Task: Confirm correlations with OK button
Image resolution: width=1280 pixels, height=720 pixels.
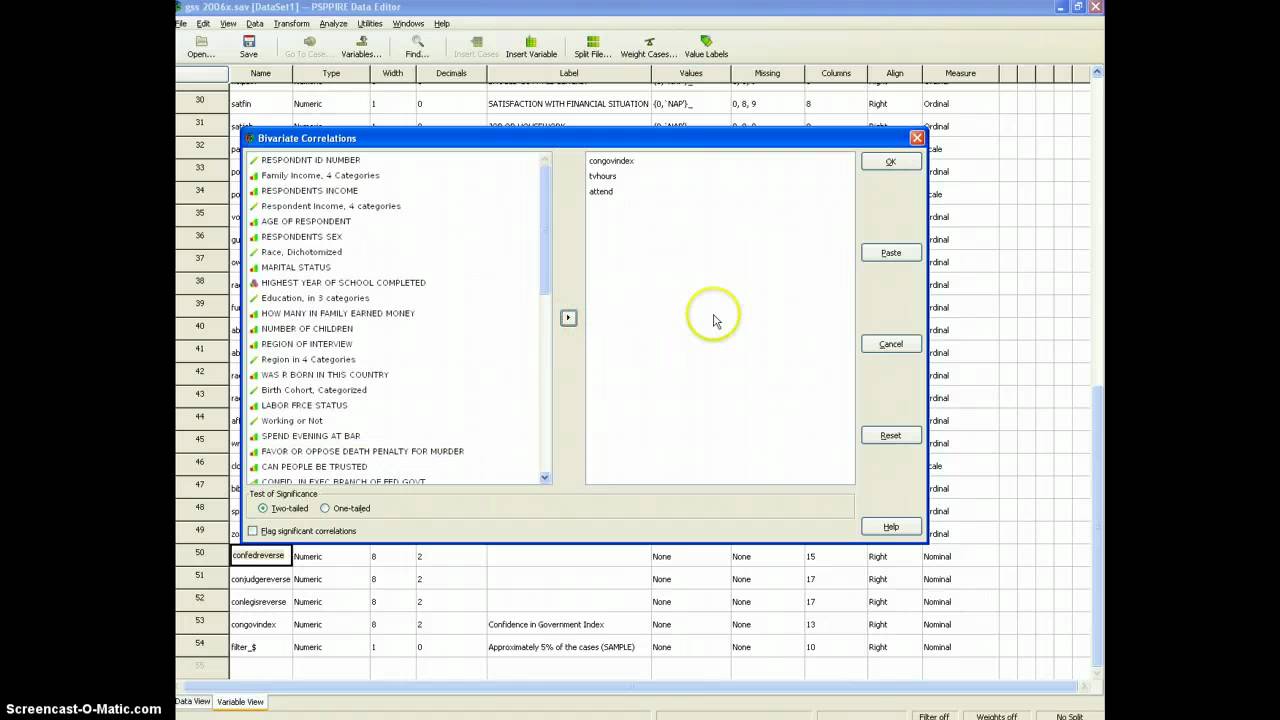Action: (890, 162)
